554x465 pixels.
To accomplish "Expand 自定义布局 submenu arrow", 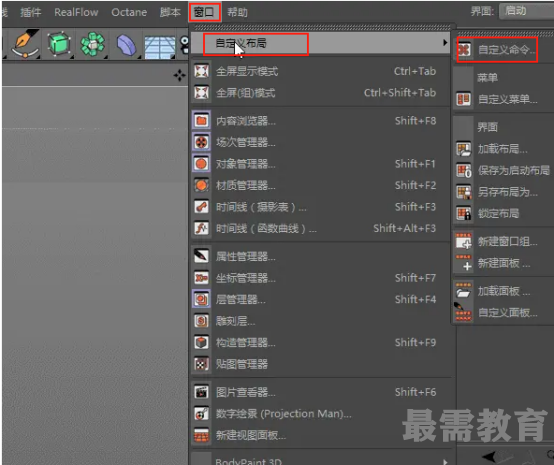I will (x=445, y=43).
